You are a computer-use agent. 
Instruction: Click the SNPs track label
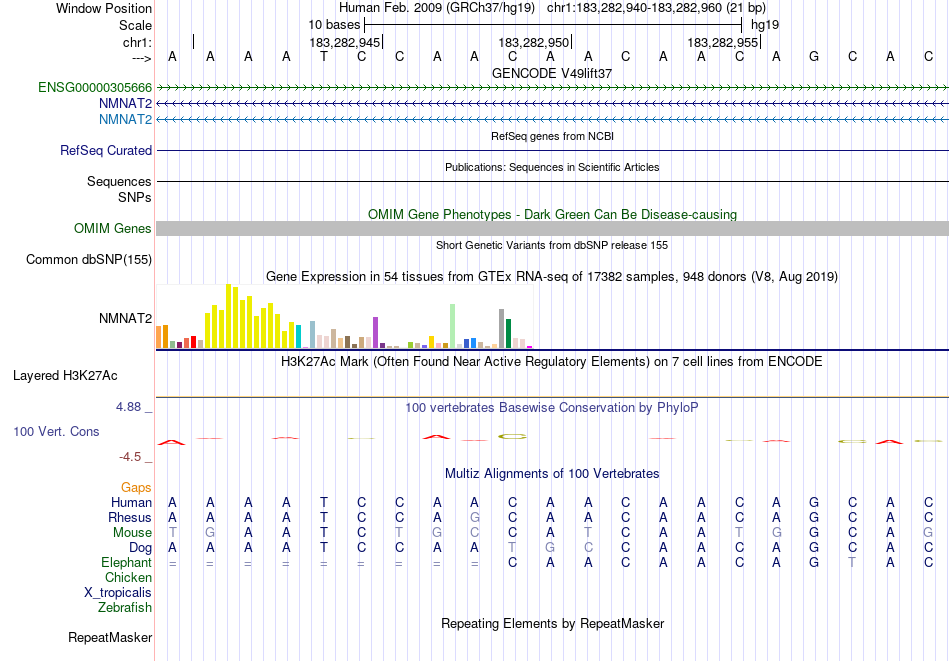coord(135,198)
